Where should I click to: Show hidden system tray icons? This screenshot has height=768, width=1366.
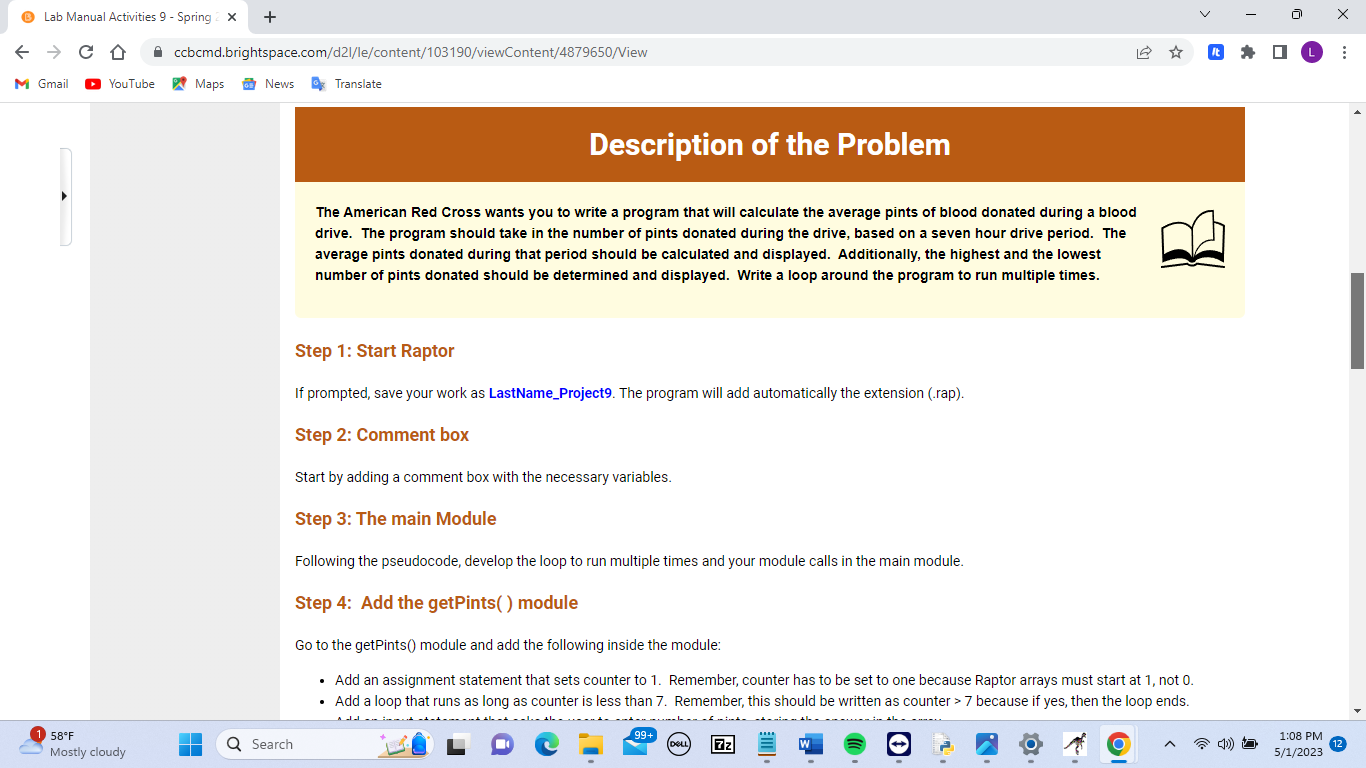1168,744
